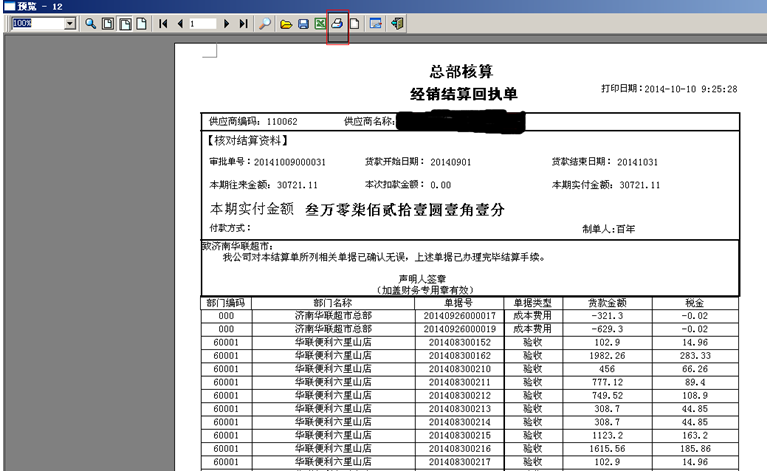
Task: Click the 打印日期 2014-10-10 9:25:28 text
Action: coord(669,89)
